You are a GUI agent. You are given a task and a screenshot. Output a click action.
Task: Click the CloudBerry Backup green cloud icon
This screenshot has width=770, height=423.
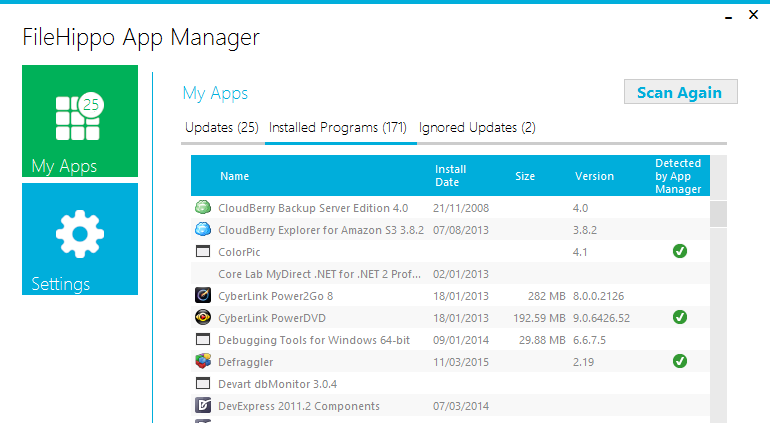tap(203, 207)
